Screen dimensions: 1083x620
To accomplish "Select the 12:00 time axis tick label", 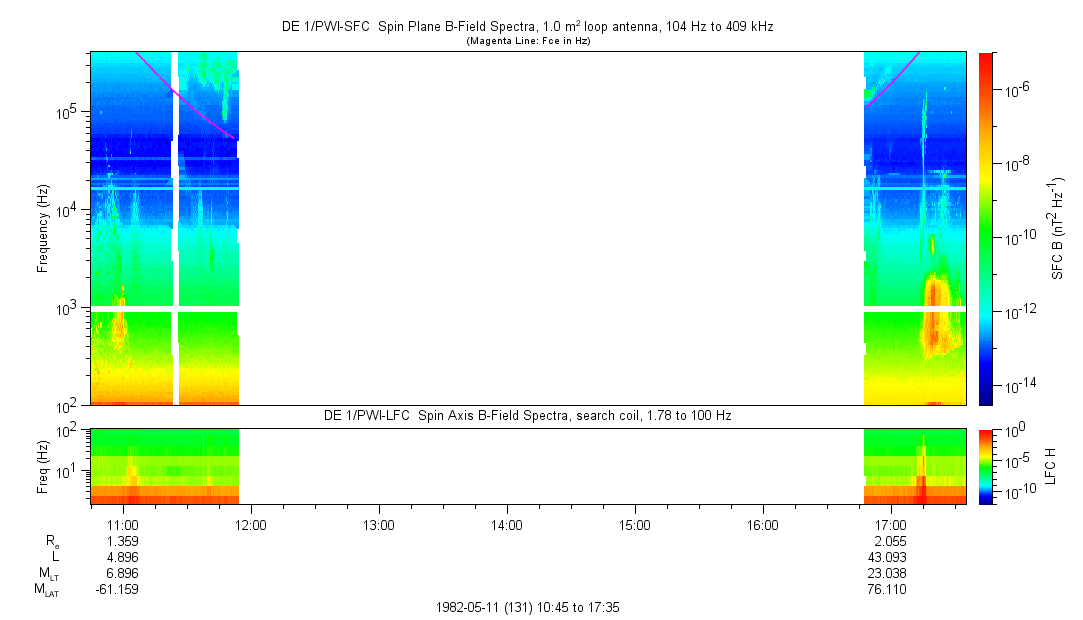I will [x=250, y=524].
